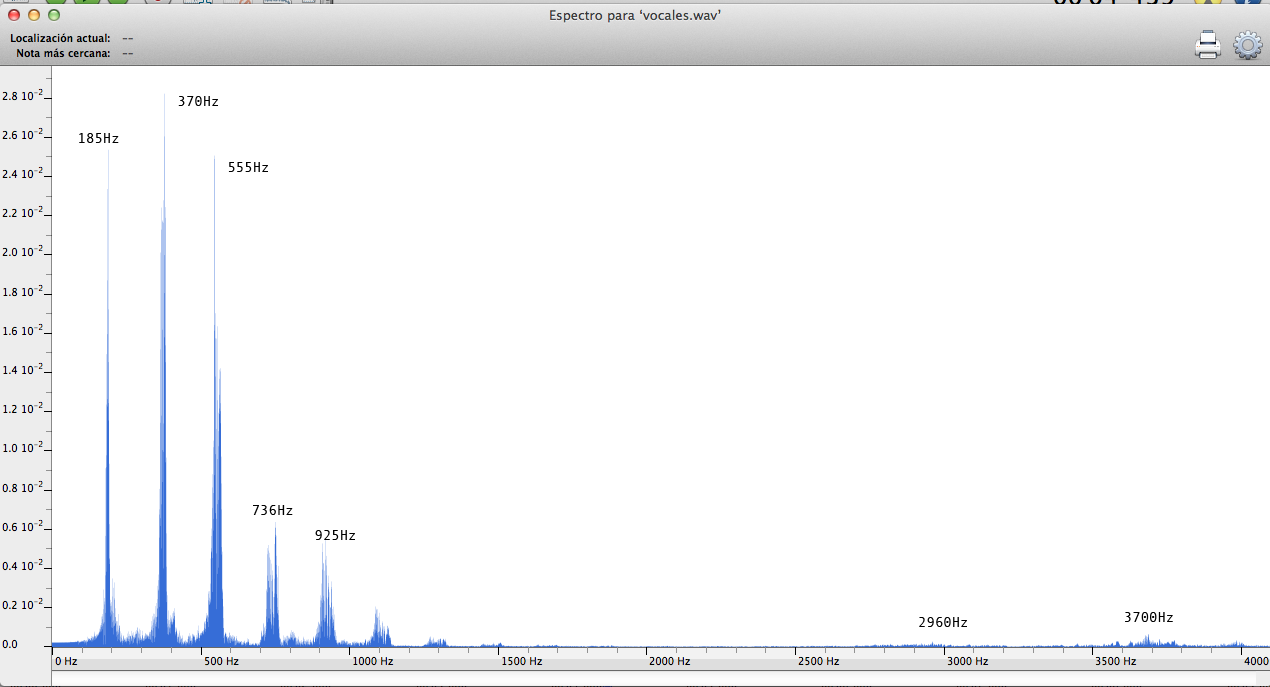Minimize the window using the yellow button
Image resolution: width=1270 pixels, height=687 pixels.
(33, 15)
